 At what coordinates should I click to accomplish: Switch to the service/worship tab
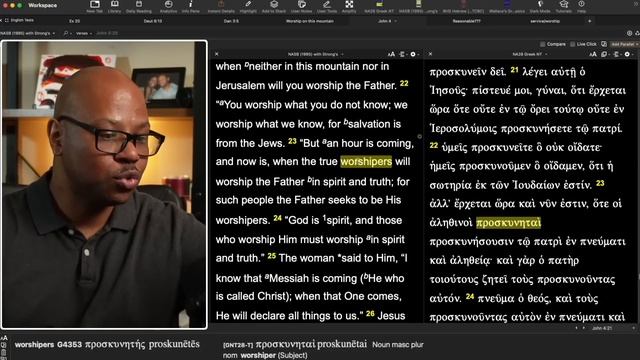pyautogui.click(x=545, y=21)
